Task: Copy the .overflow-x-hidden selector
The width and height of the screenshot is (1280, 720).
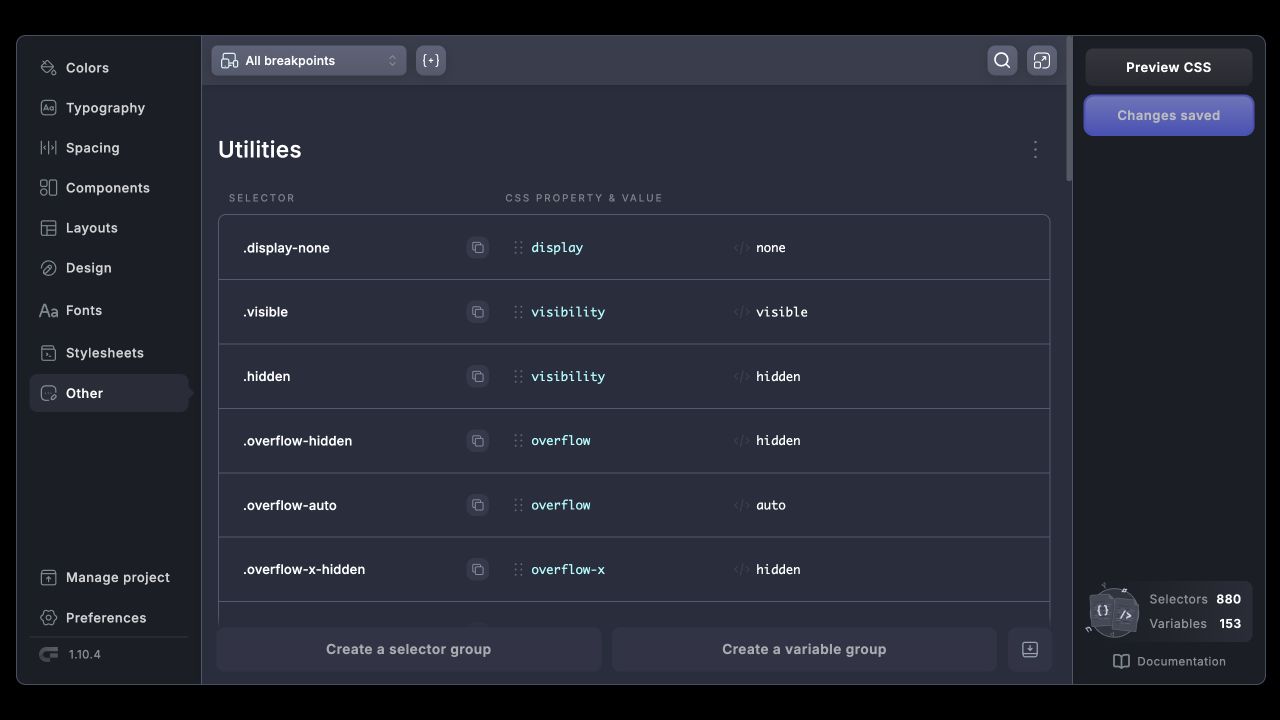Action: click(x=478, y=569)
